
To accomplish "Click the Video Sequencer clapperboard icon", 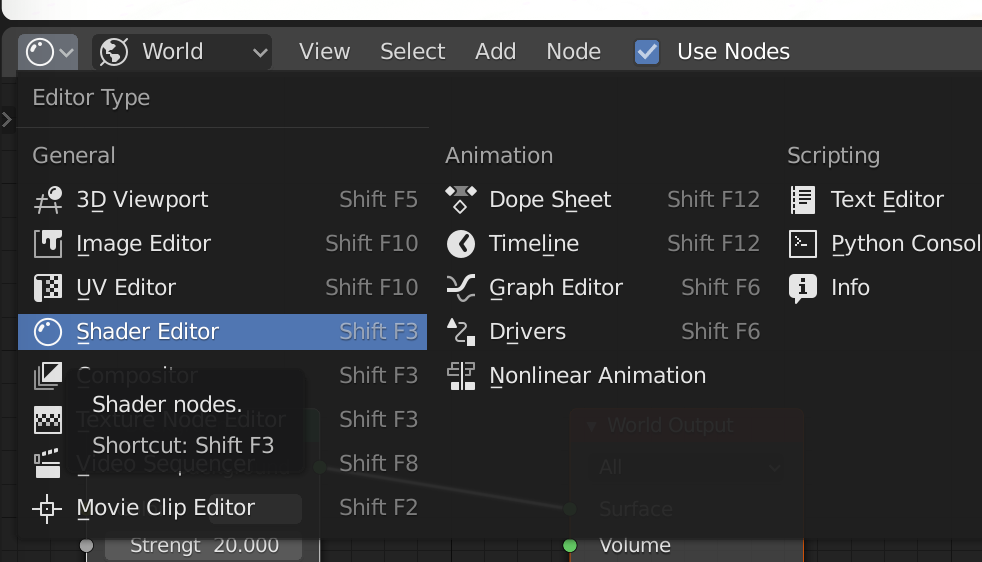I will coord(48,464).
